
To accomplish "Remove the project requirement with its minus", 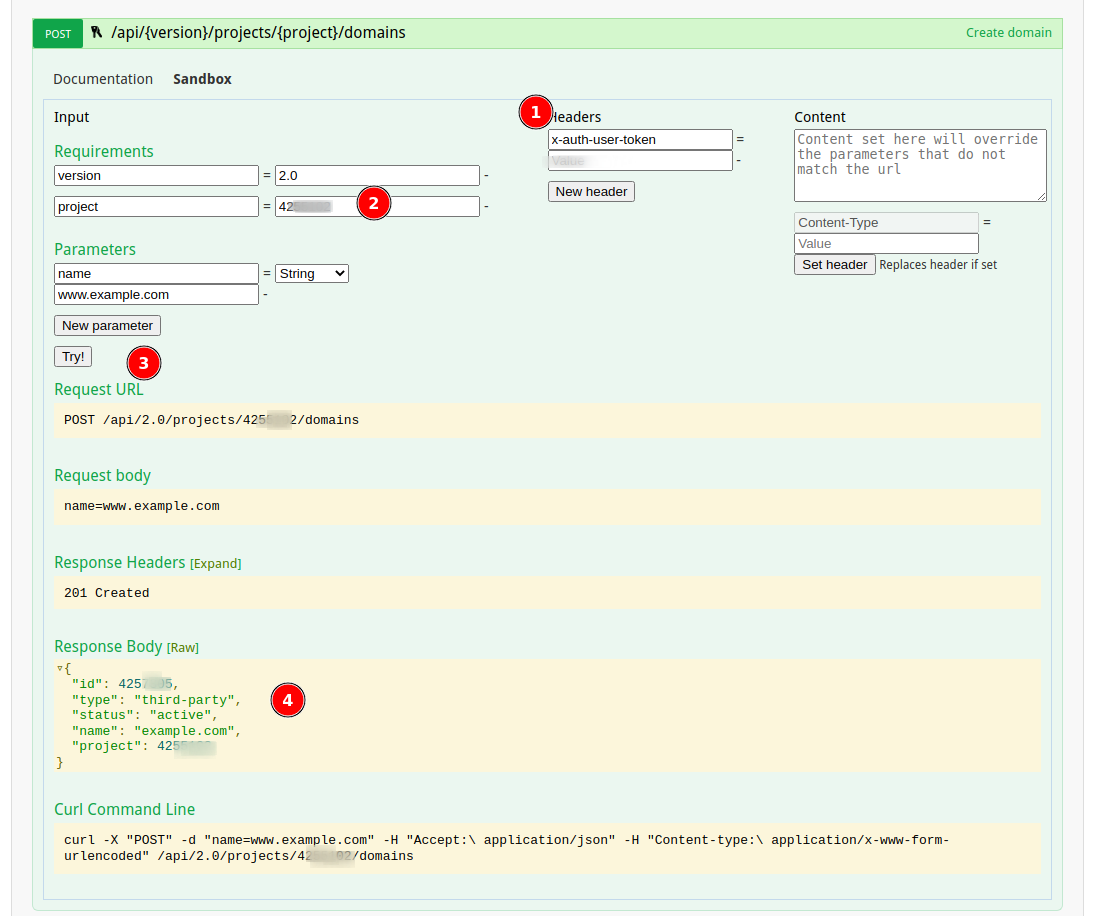I will 487,206.
